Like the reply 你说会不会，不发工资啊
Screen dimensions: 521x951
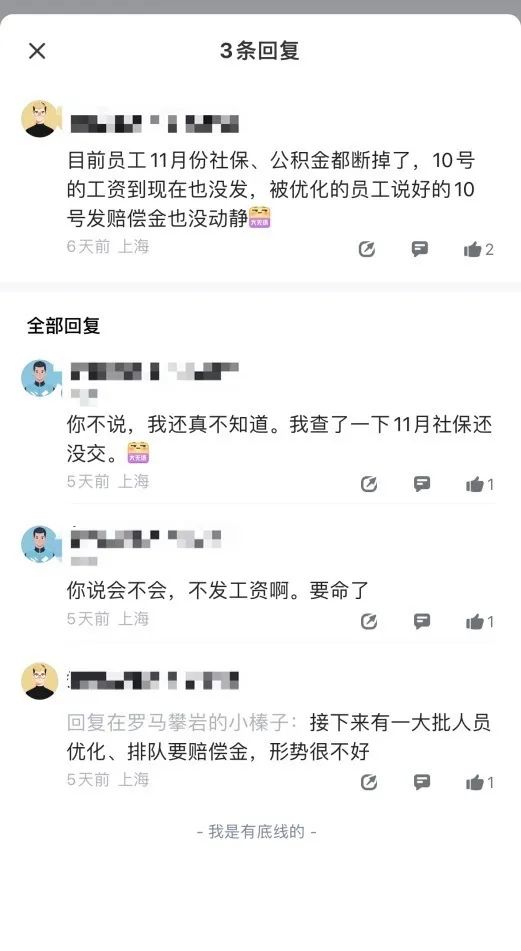pyautogui.click(x=480, y=621)
